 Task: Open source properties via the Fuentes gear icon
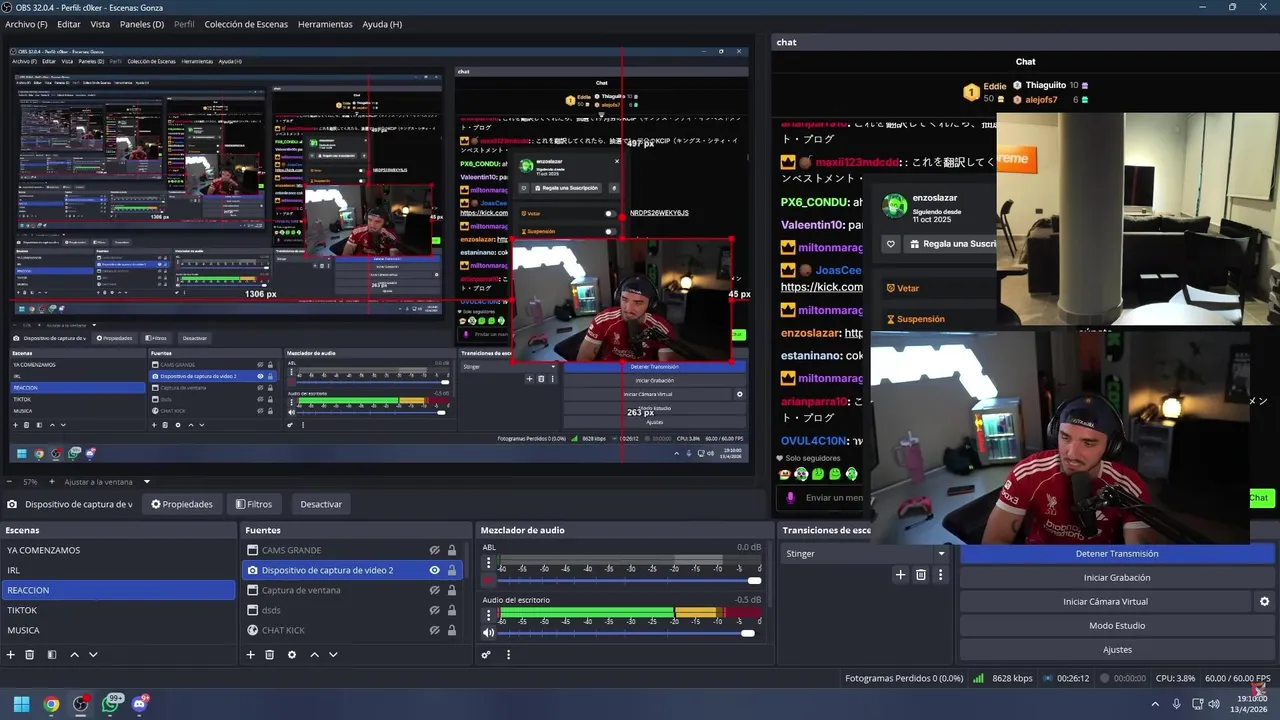click(x=292, y=655)
